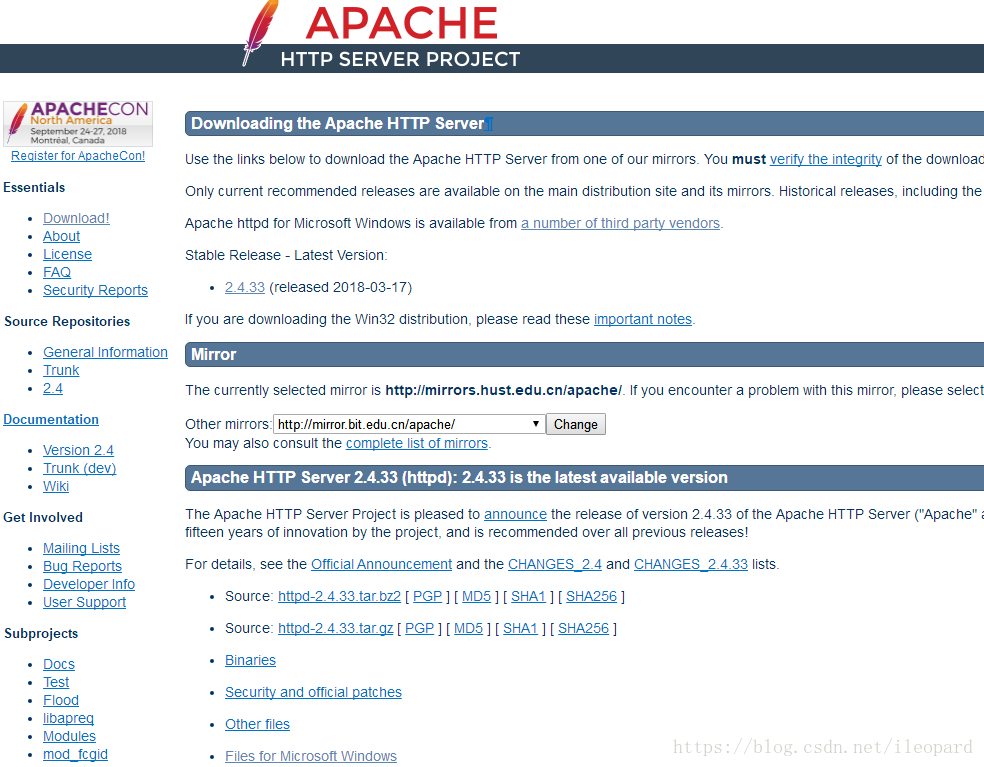Click the pilcrow anchor after Downloading heading
Image resolution: width=984 pixels, height=767 pixels.
point(489,124)
